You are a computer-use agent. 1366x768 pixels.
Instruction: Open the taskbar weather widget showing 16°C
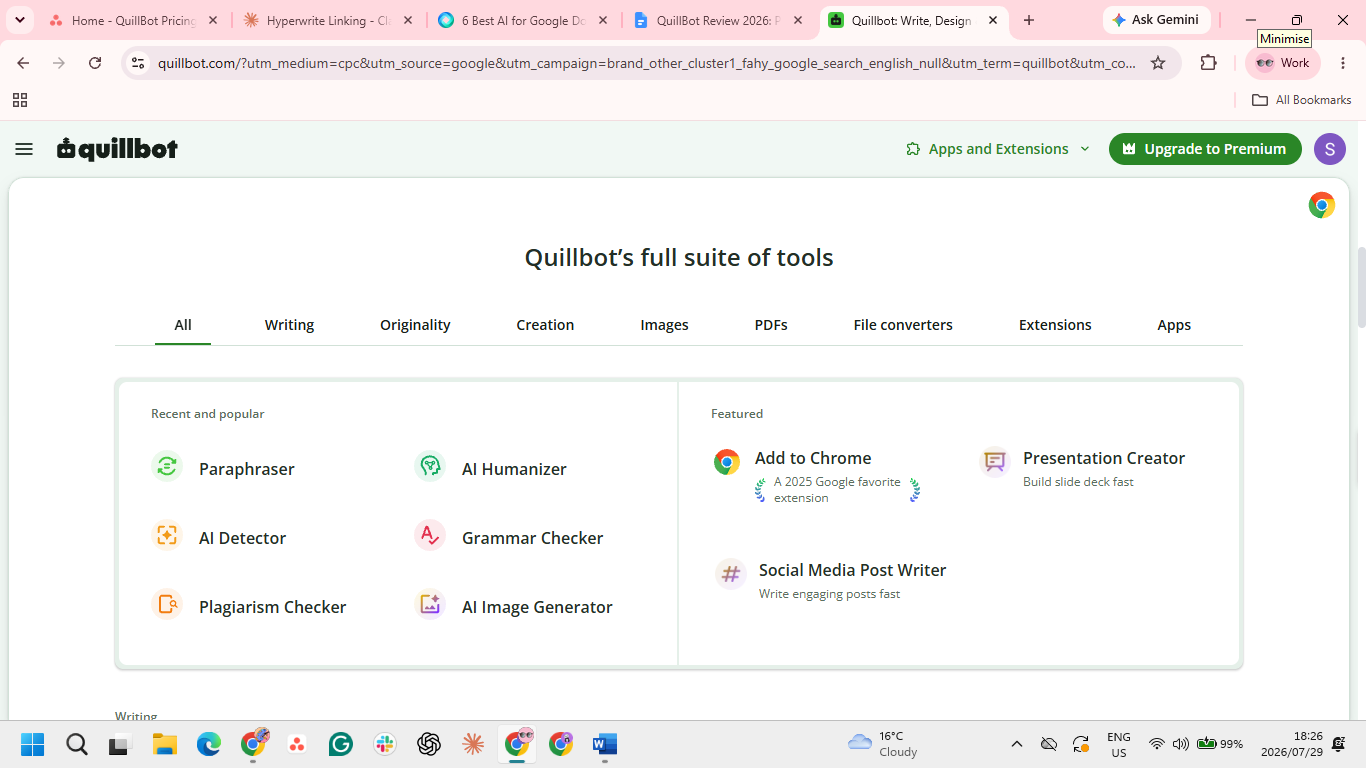(x=882, y=744)
